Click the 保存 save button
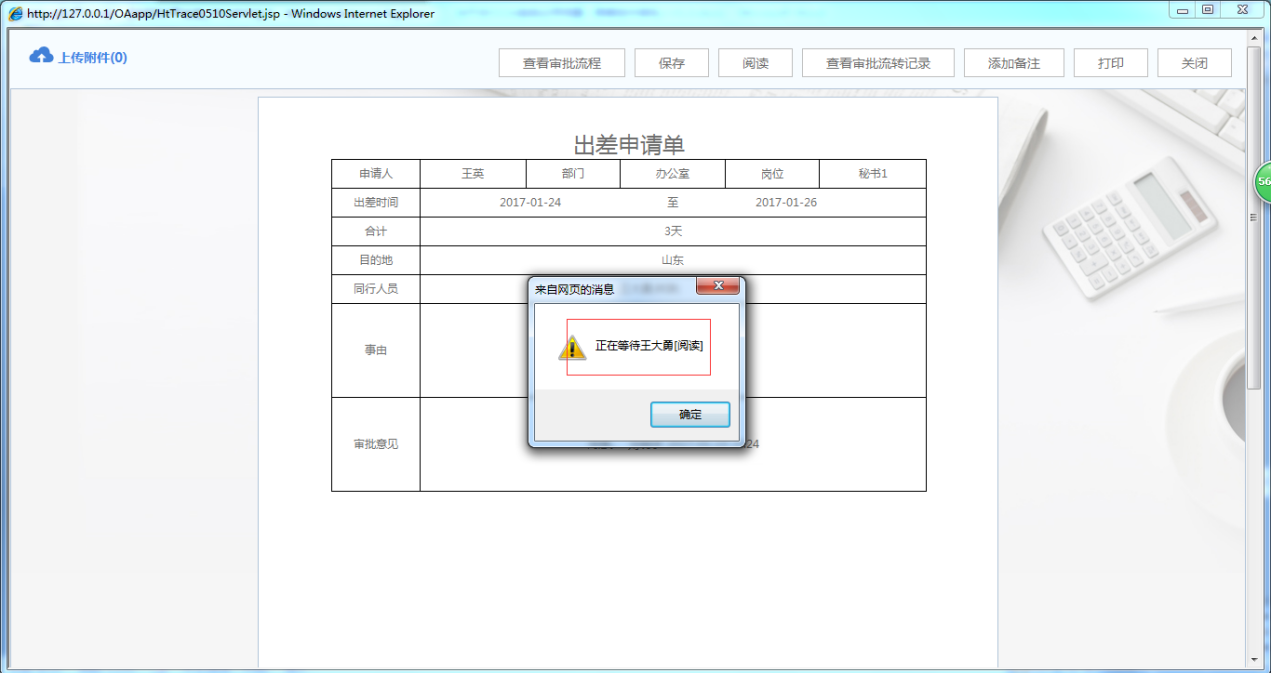 coord(671,62)
